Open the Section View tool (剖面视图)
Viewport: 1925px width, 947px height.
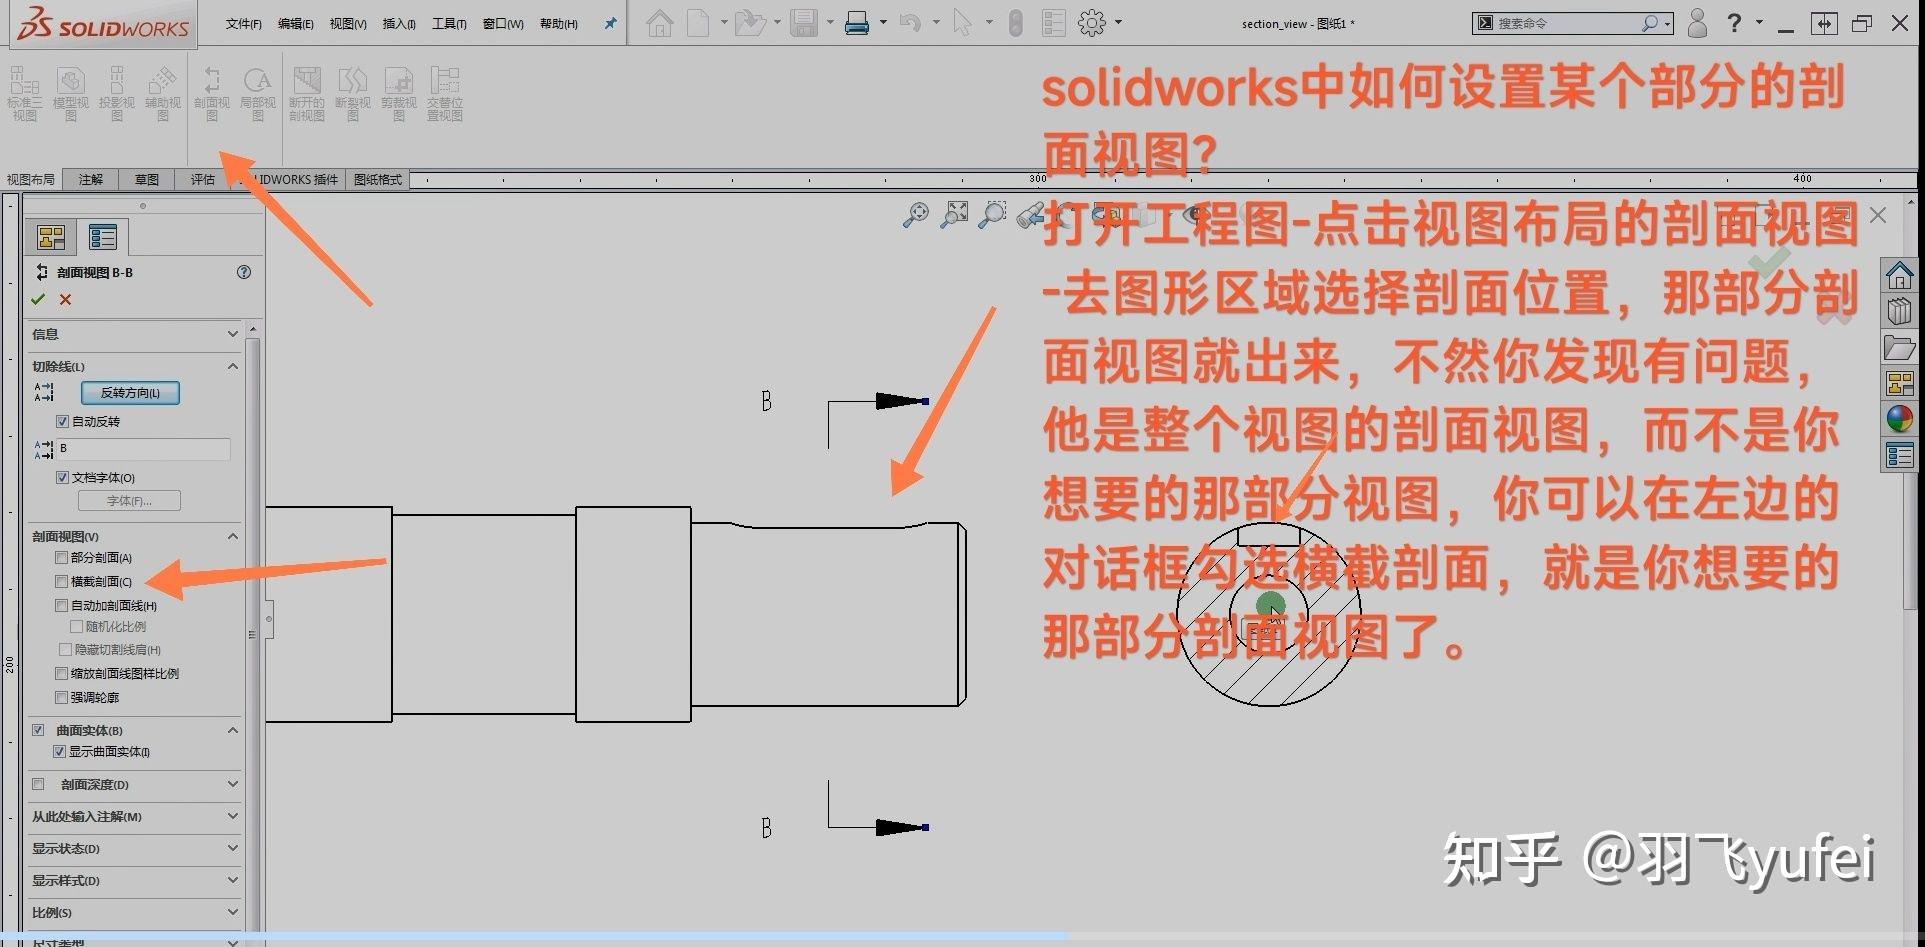click(x=211, y=94)
